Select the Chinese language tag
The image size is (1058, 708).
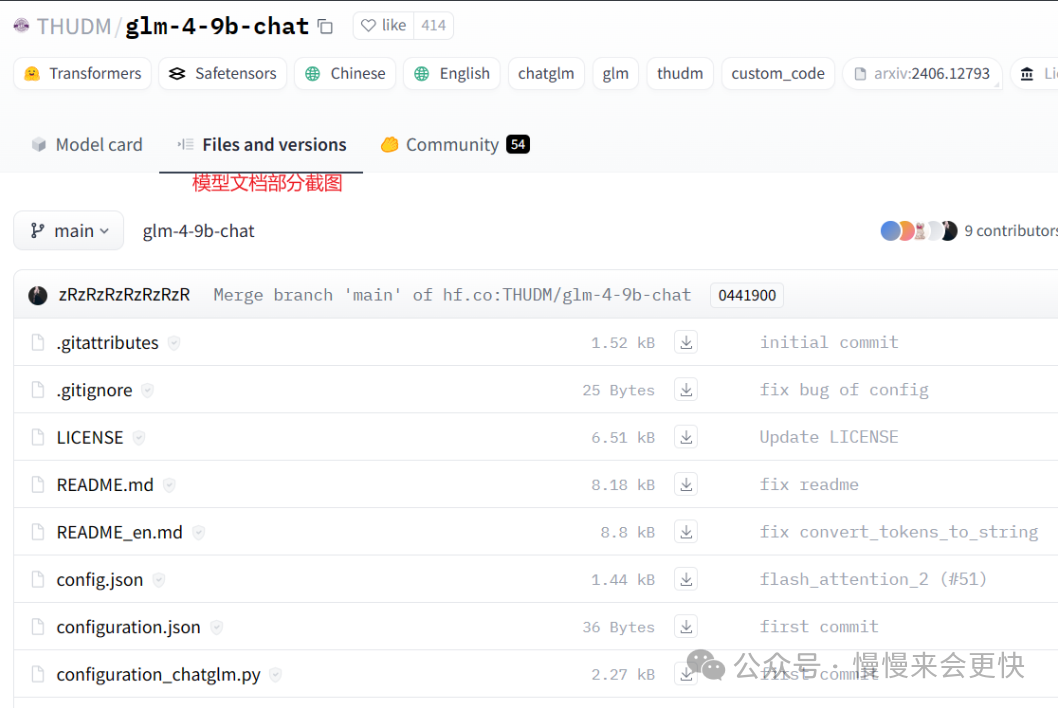pyautogui.click(x=345, y=74)
